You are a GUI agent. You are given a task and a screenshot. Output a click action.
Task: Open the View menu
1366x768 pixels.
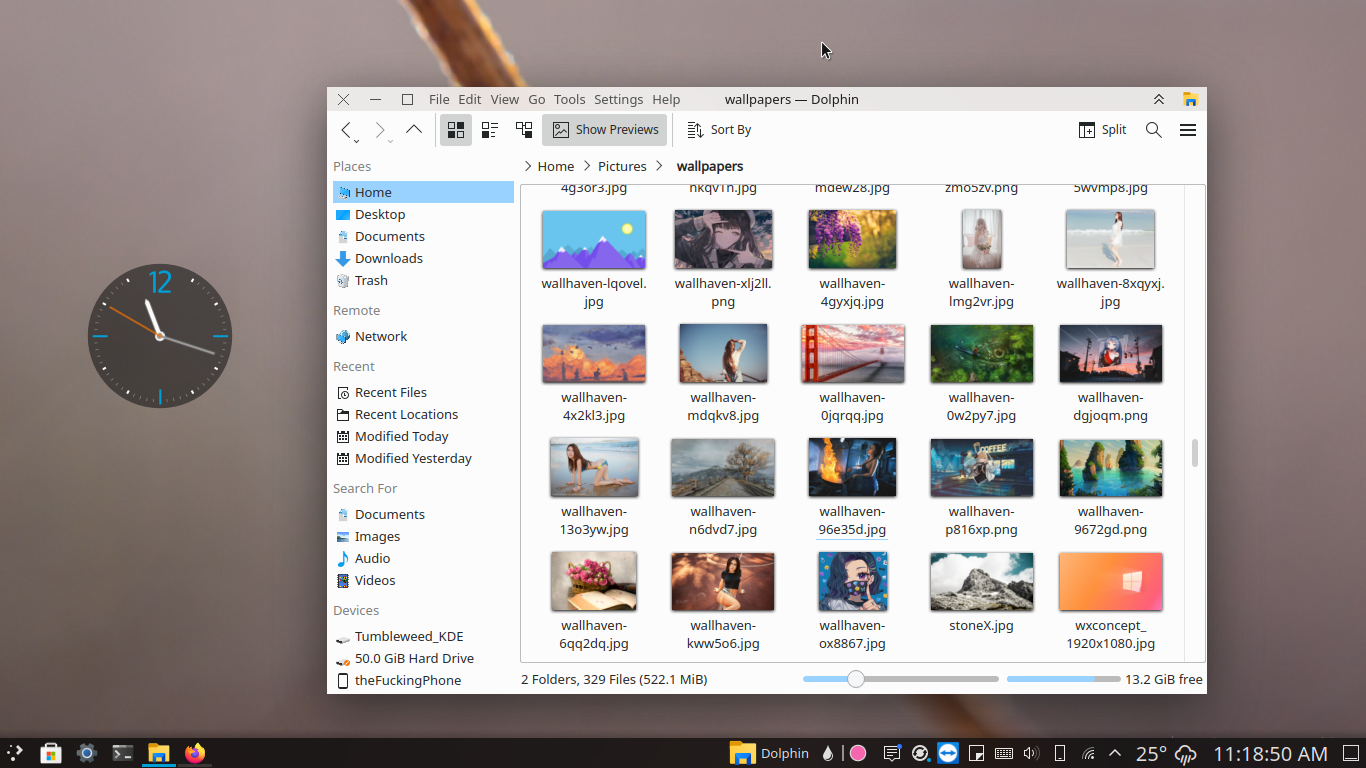click(x=505, y=99)
